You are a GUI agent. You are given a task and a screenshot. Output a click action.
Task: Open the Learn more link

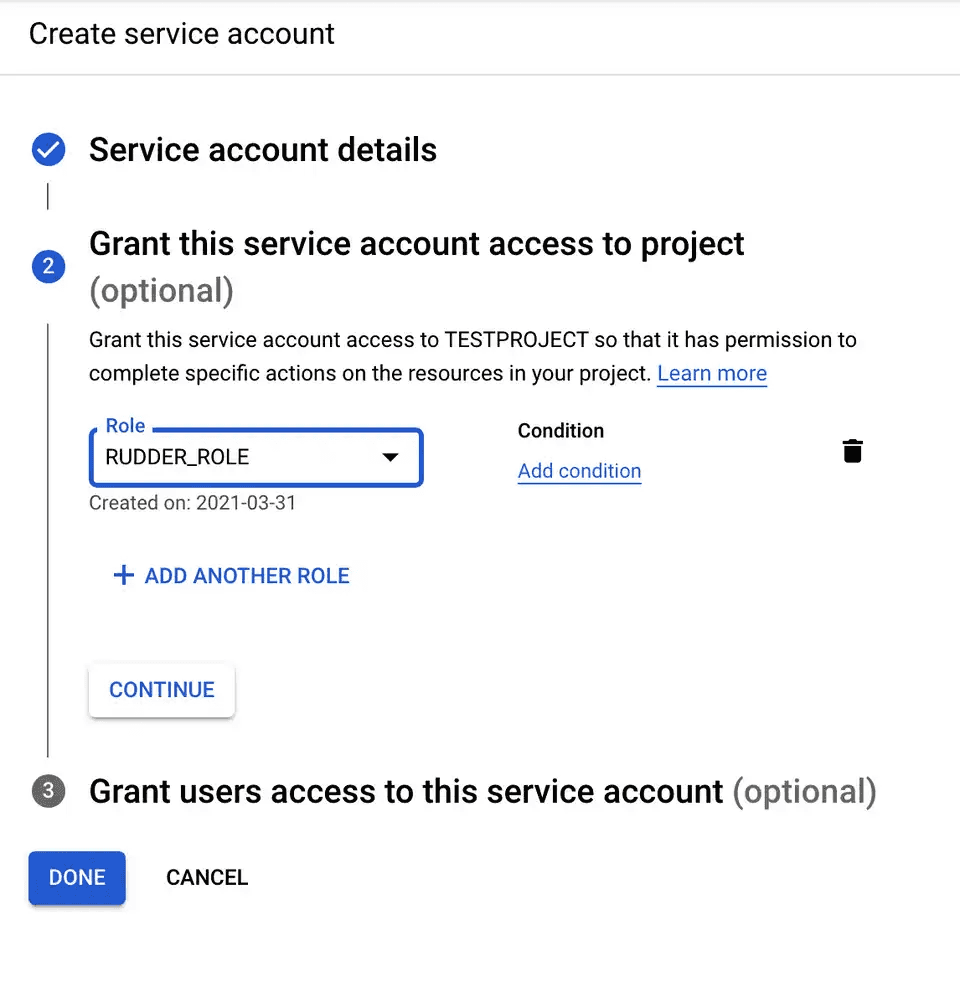tap(711, 374)
